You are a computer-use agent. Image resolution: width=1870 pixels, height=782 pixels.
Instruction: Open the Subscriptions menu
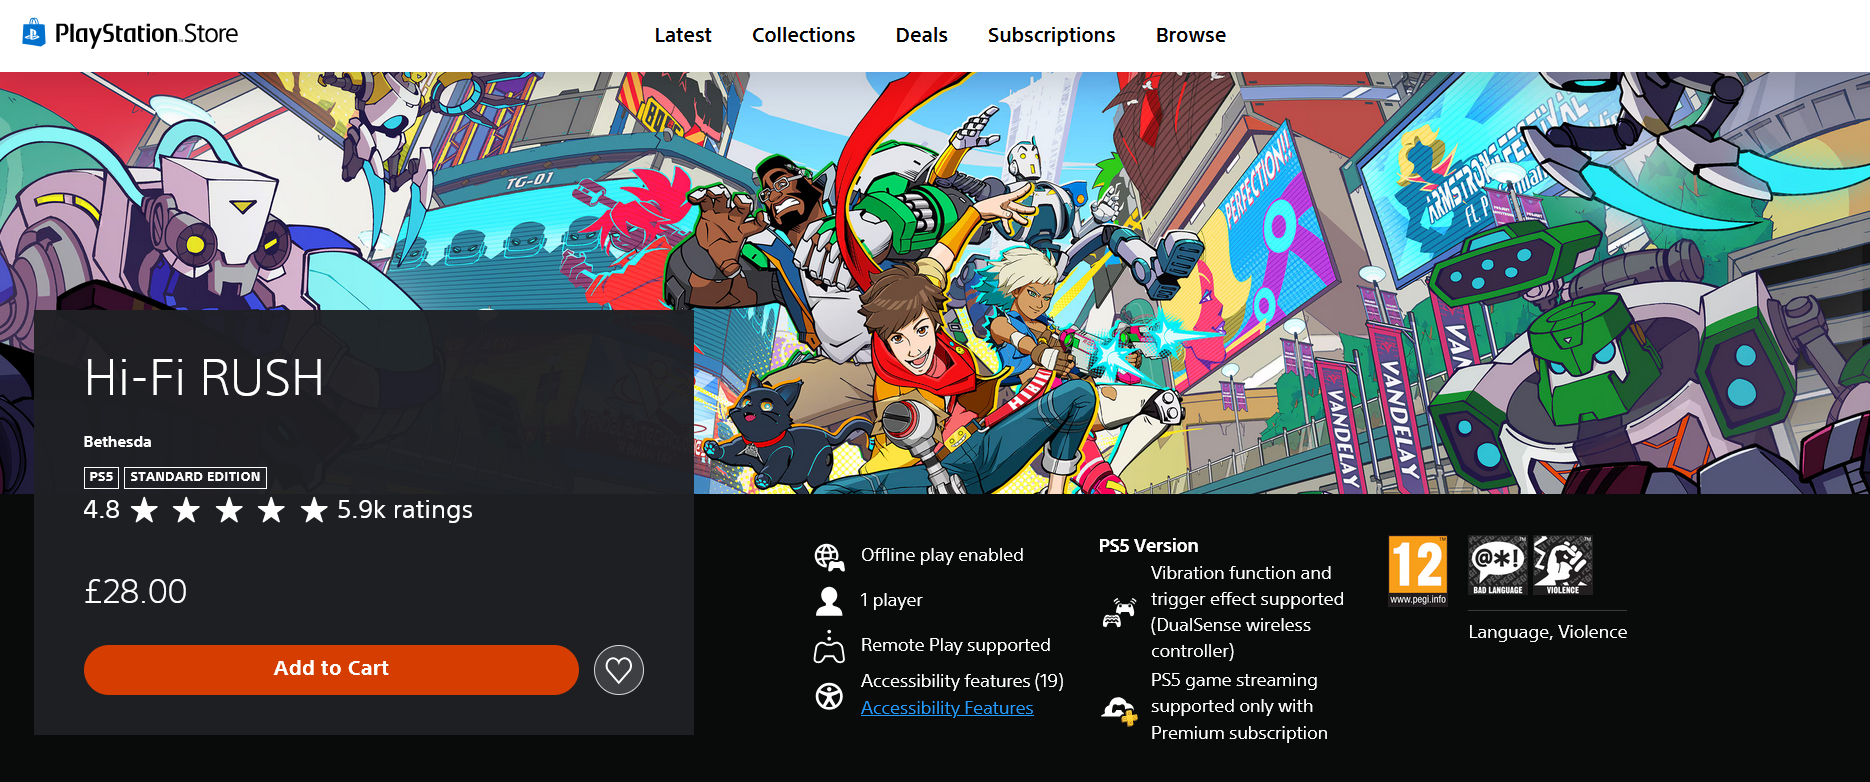(x=1051, y=35)
